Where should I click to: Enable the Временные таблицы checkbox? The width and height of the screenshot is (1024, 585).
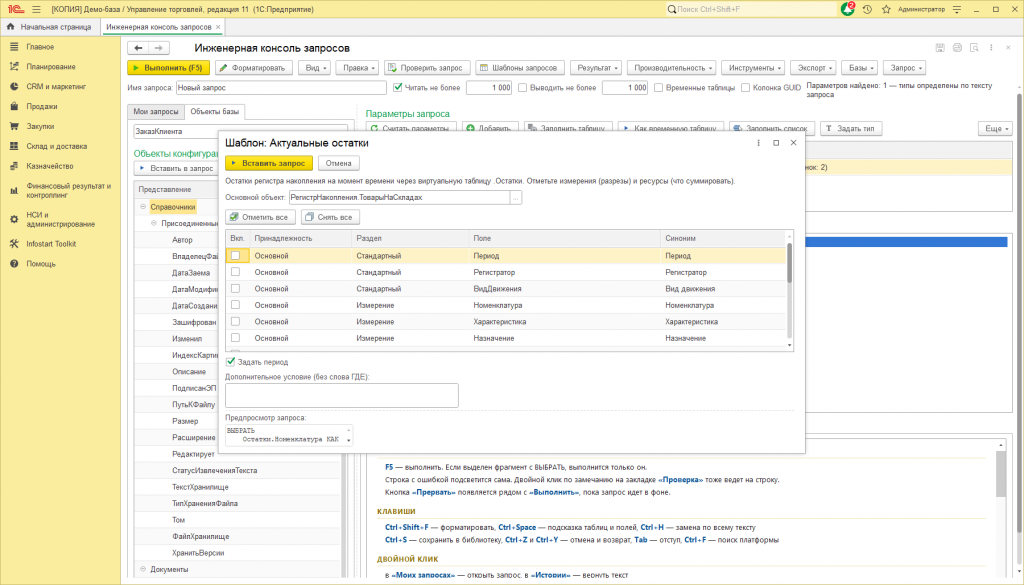point(658,87)
